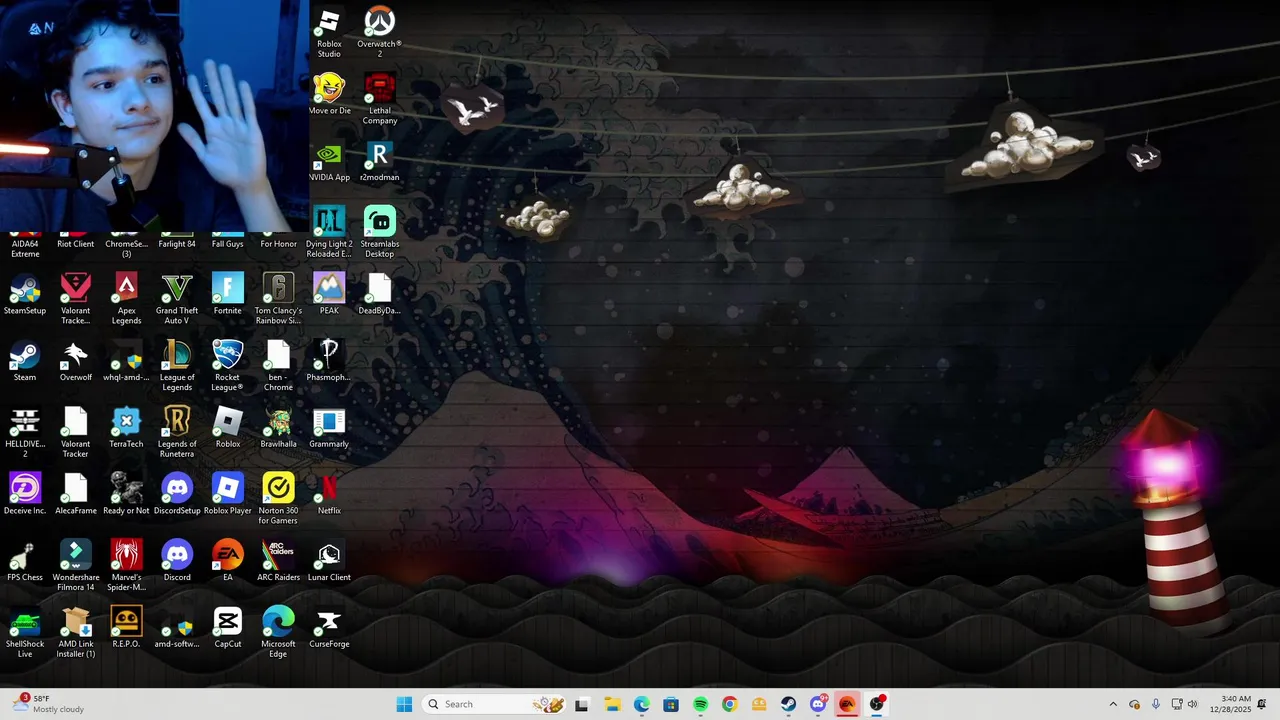Select the HELLDIVERS 2 desktop icon
Screen dimensions: 1280x720
click(25, 432)
